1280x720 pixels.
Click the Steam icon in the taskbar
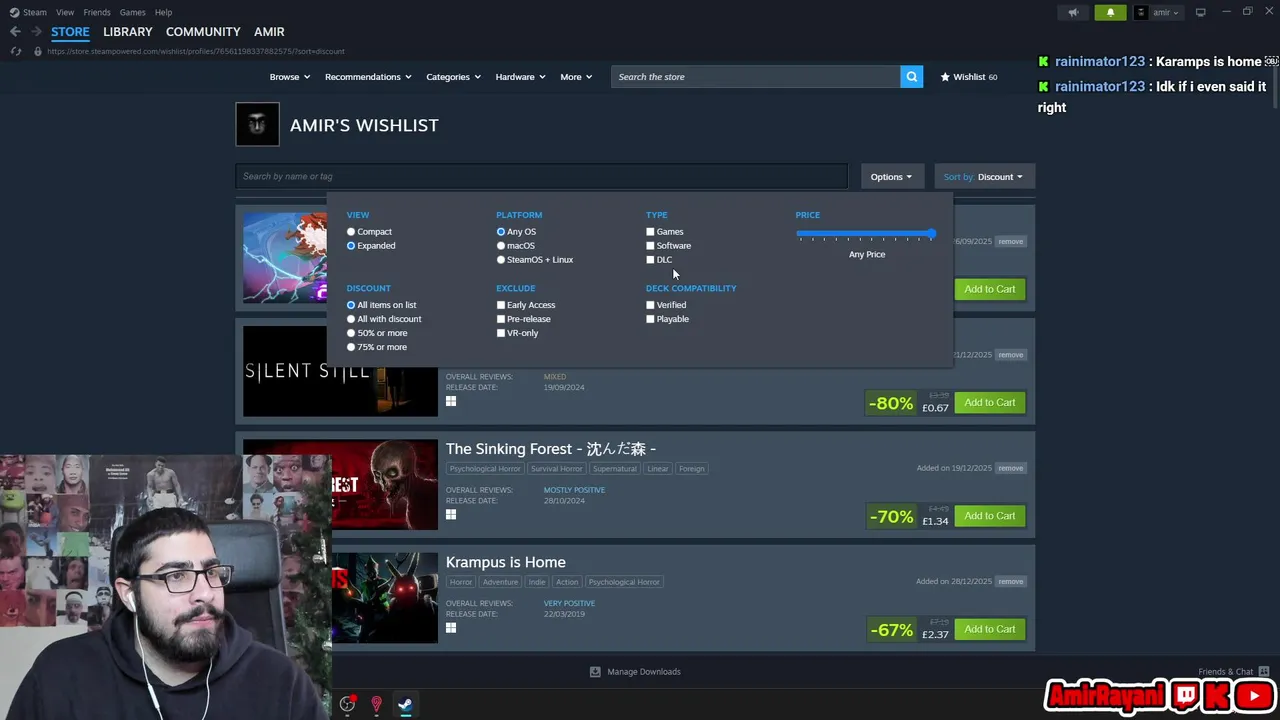(405, 704)
